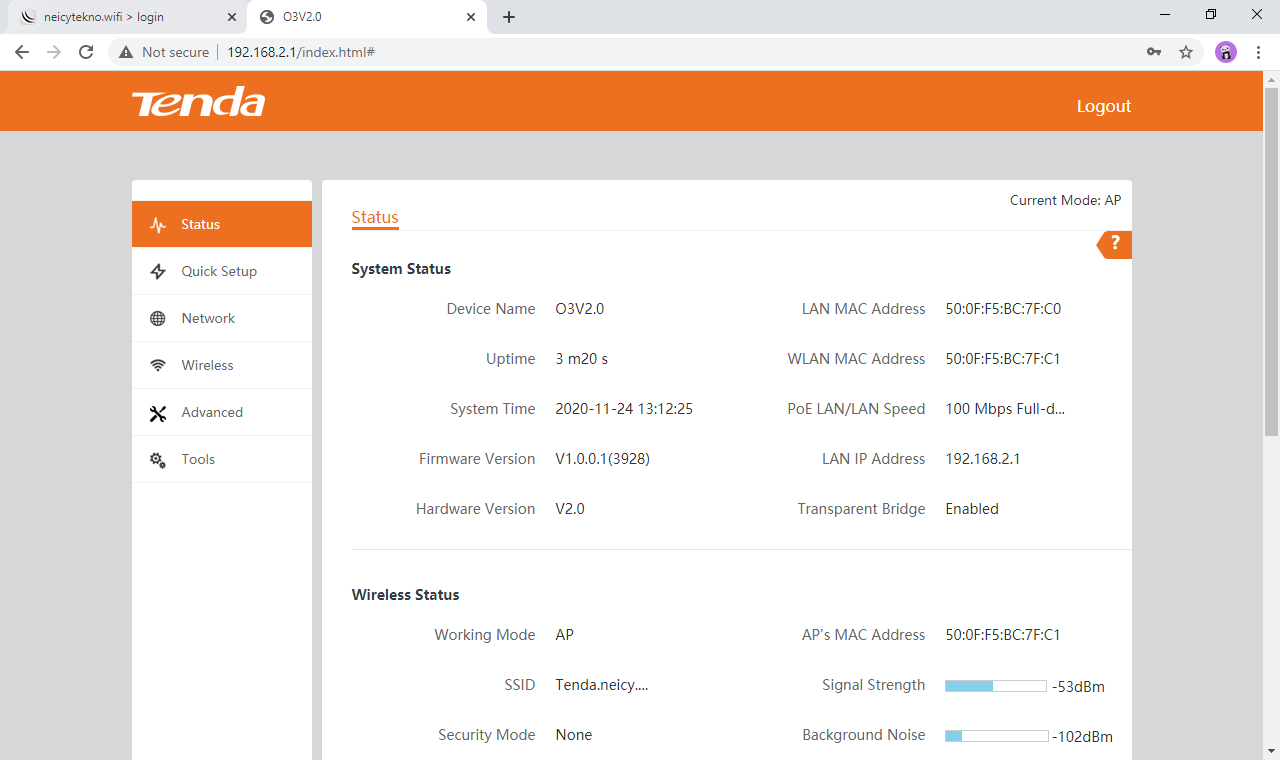Image resolution: width=1280 pixels, height=760 pixels.
Task: Open a new browser tab
Action: point(509,17)
